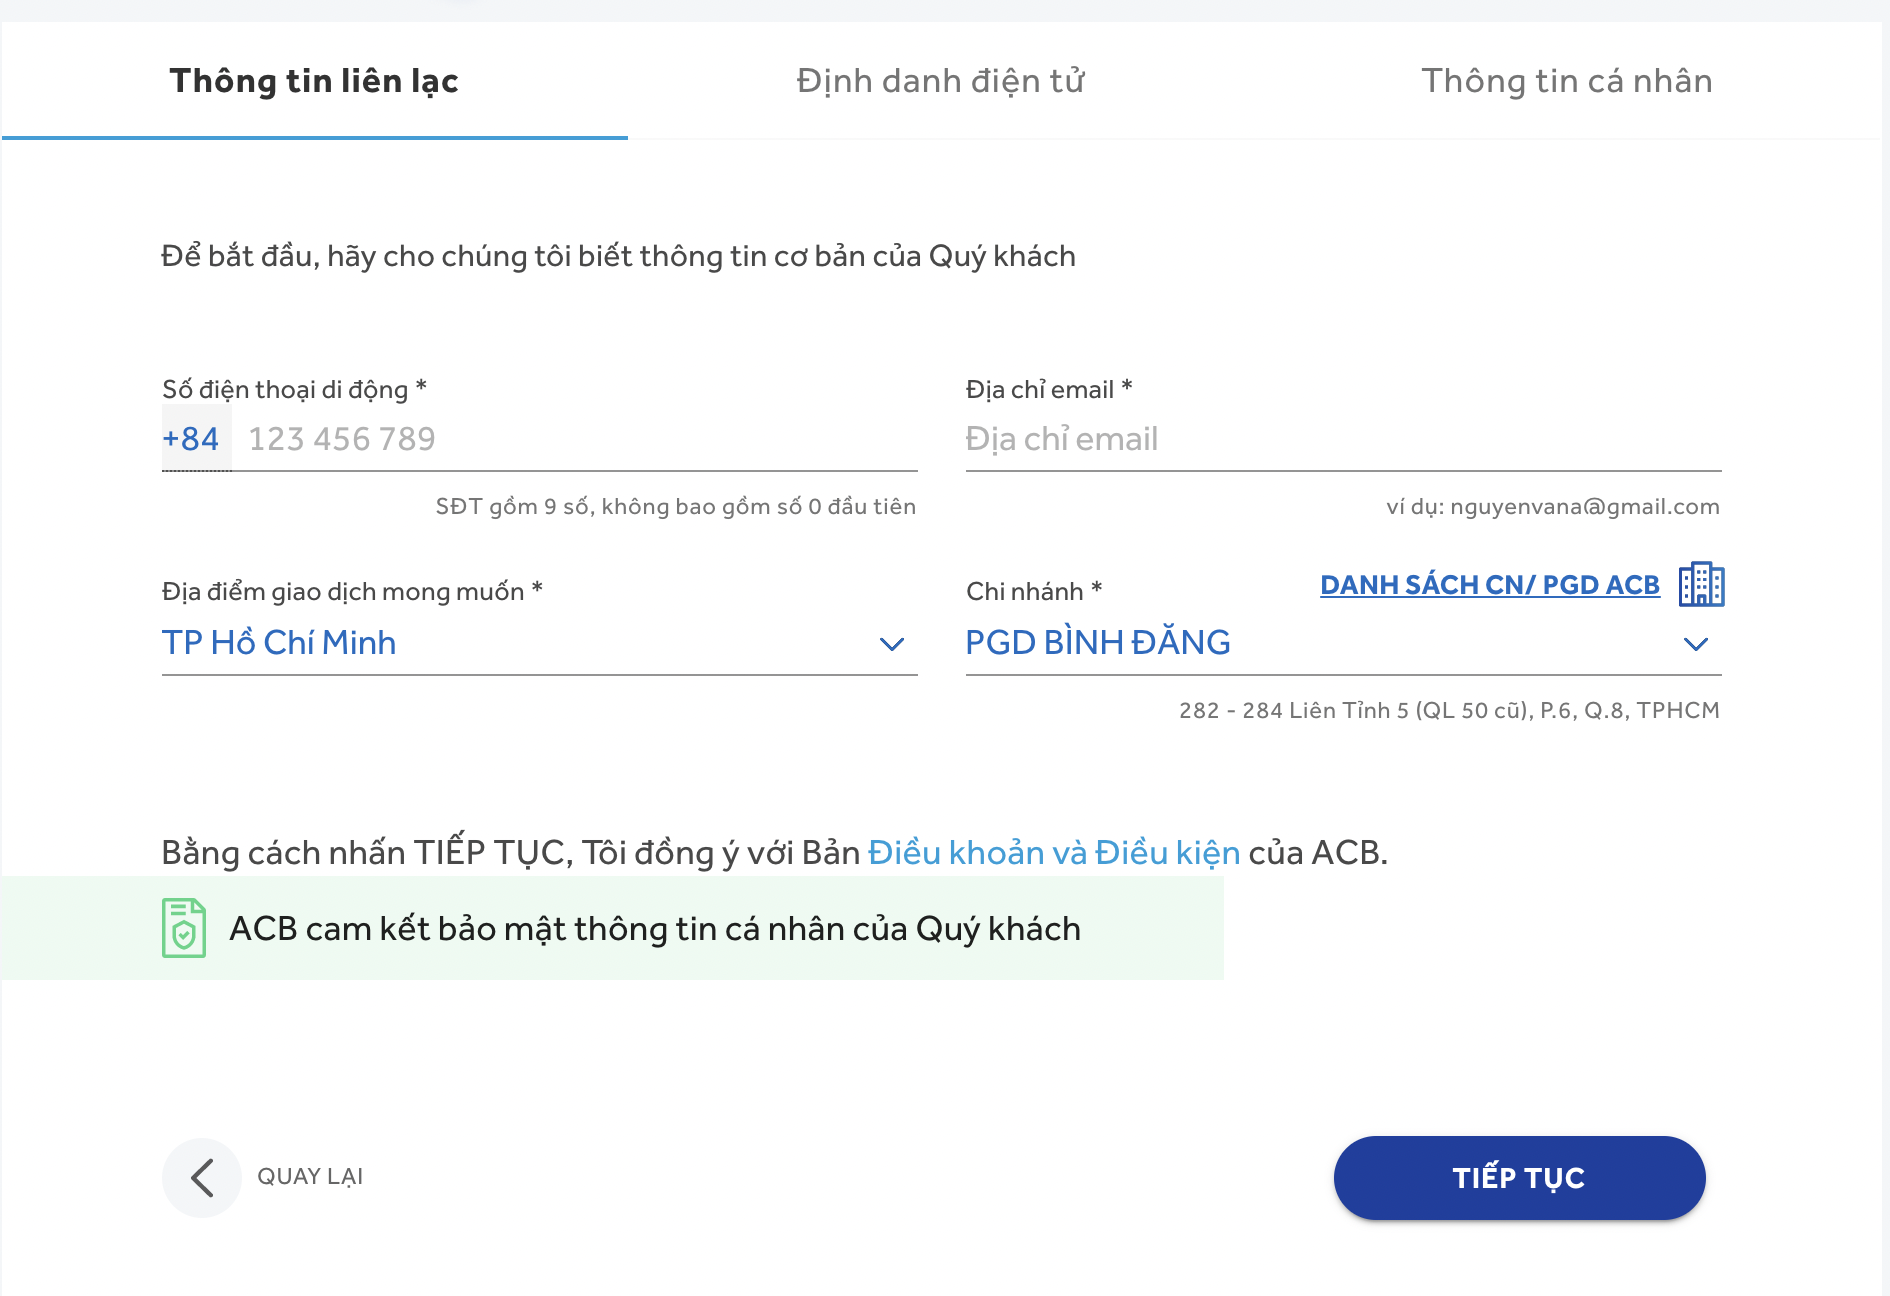The image size is (1890, 1296).
Task: Click the example text ví dụ: nguyenvana@gmail.com
Action: tap(1553, 506)
